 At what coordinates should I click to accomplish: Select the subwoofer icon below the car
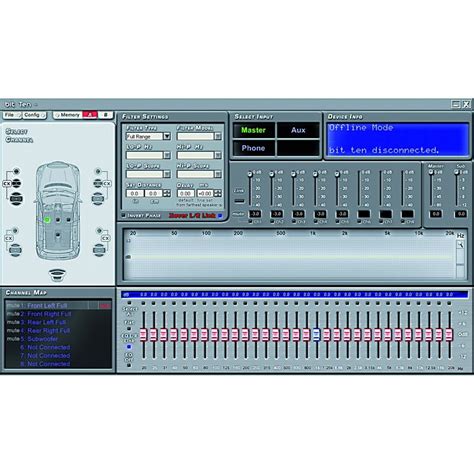click(x=57, y=275)
